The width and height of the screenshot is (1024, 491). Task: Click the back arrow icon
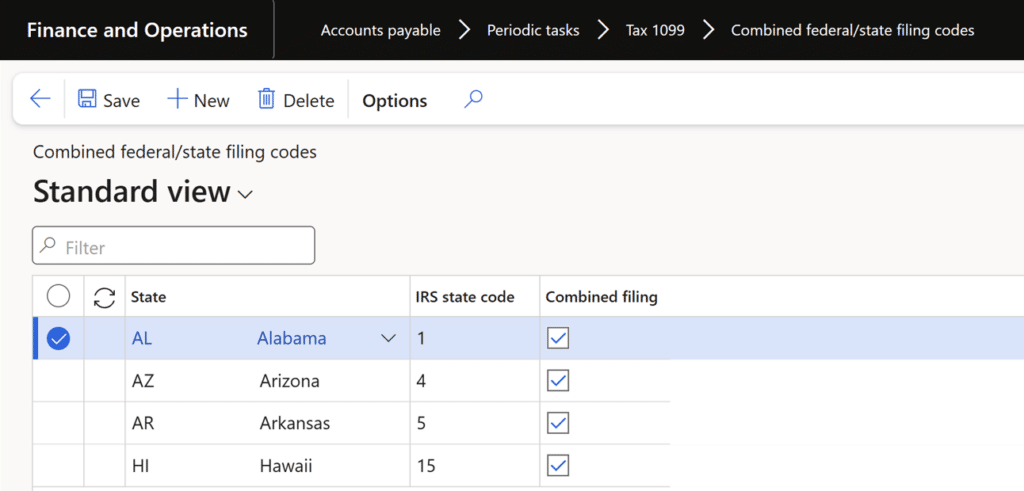40,99
